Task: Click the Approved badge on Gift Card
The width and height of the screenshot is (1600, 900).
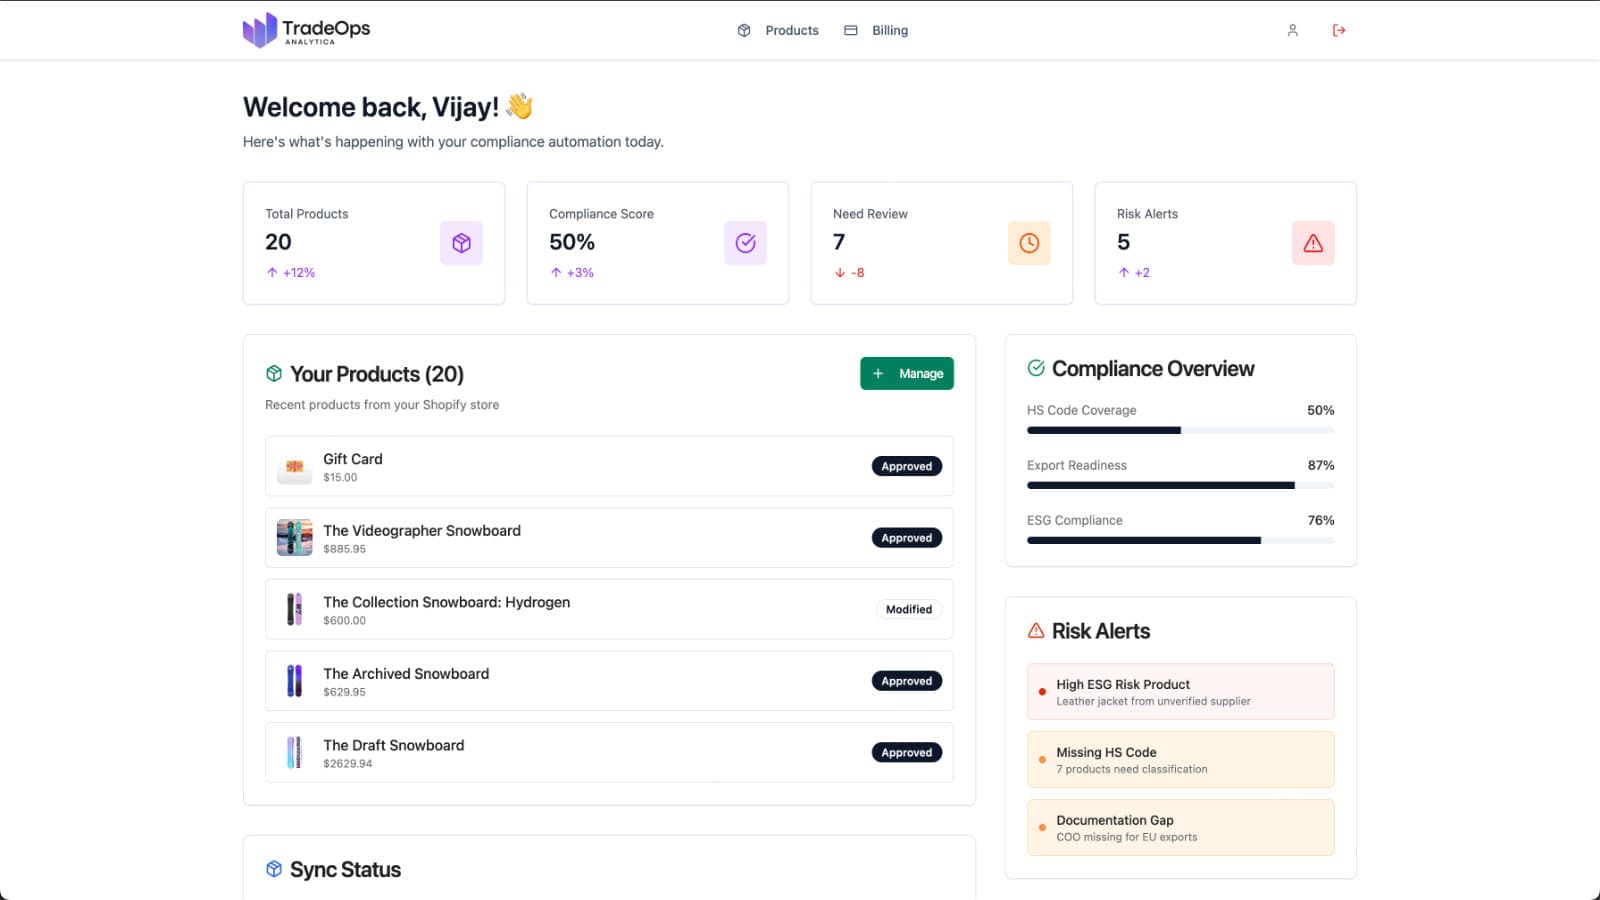Action: pyautogui.click(x=907, y=466)
